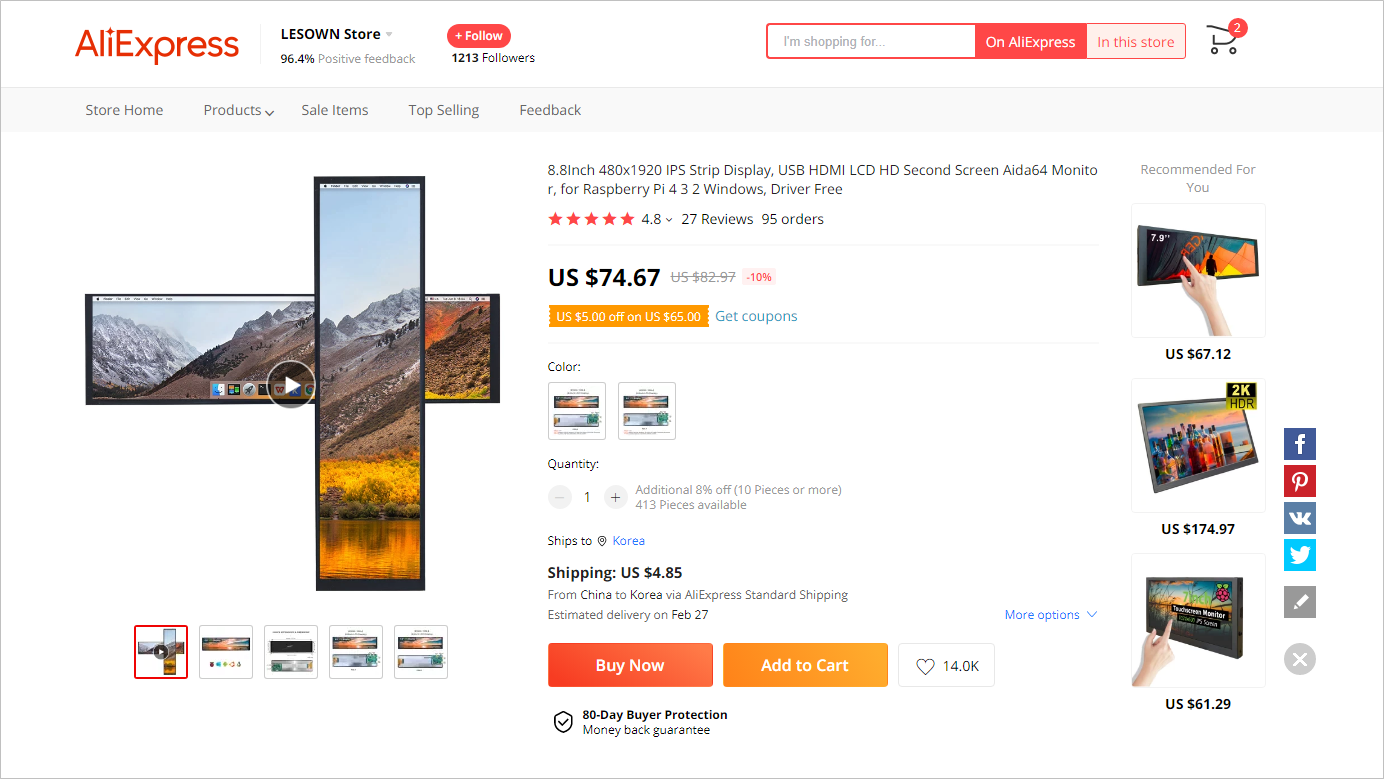Screen dimensions: 1384x779
Task: Expand the Products dropdown menu
Action: (238, 110)
